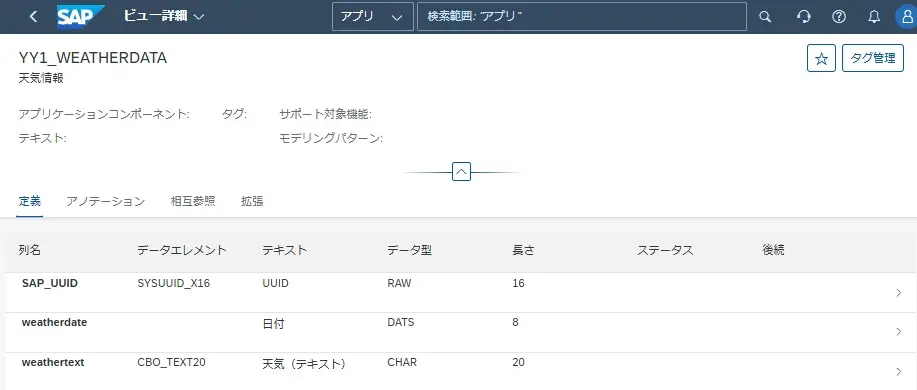
Task: Switch to the 相互参照 tab
Action: pyautogui.click(x=193, y=202)
